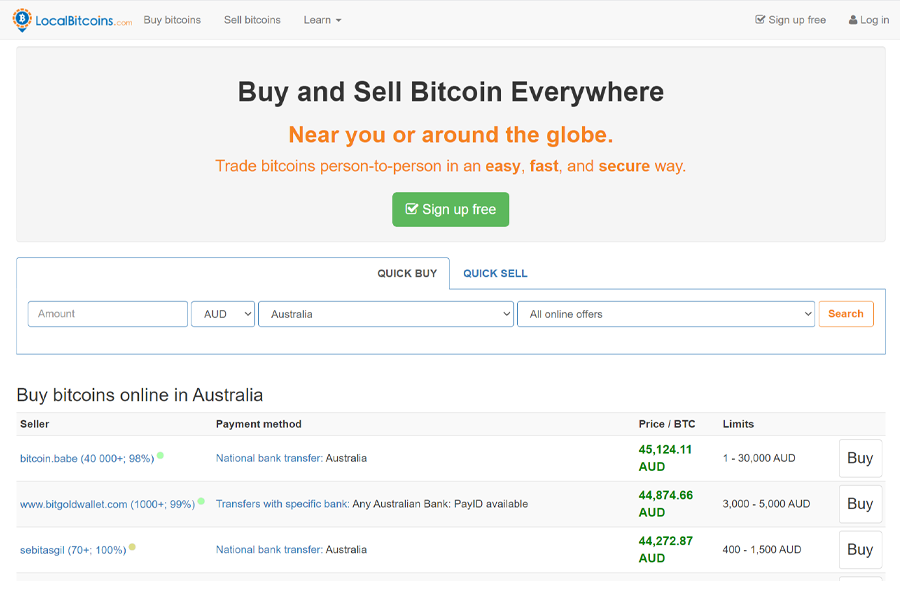Viewport: 900px width, 600px height.
Task: Open Sell bitcoins page
Action: (252, 20)
